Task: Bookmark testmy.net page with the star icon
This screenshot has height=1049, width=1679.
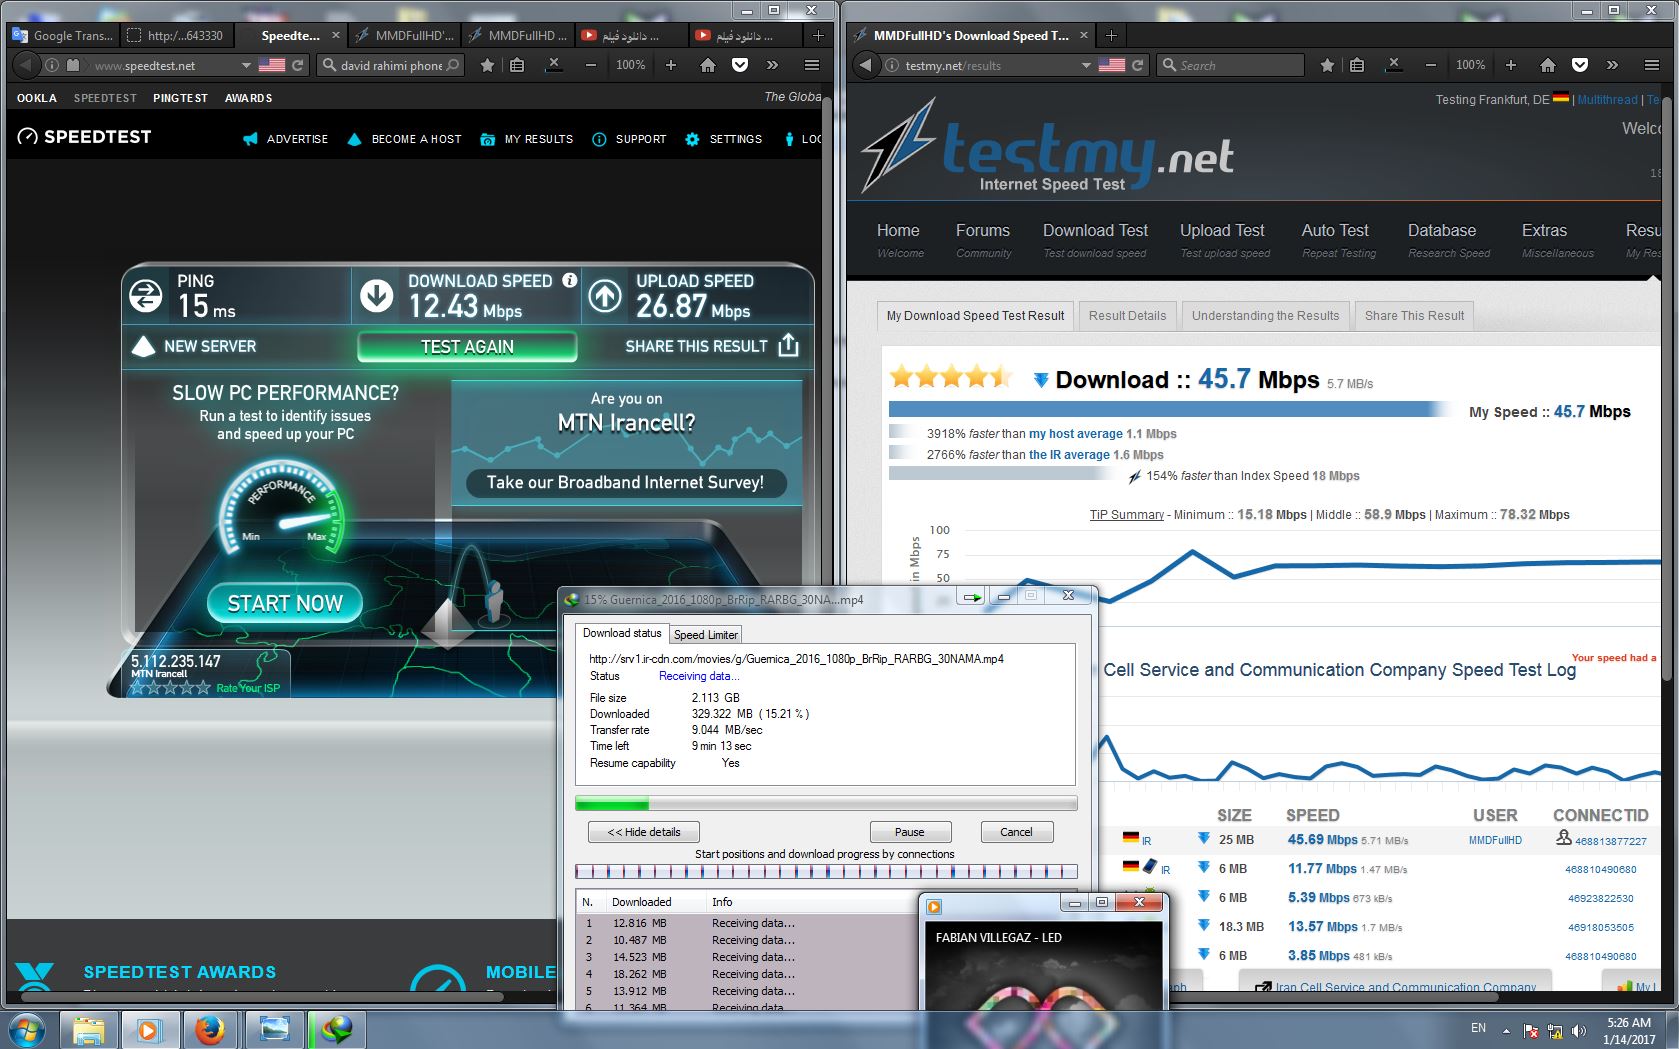Action: (1327, 65)
